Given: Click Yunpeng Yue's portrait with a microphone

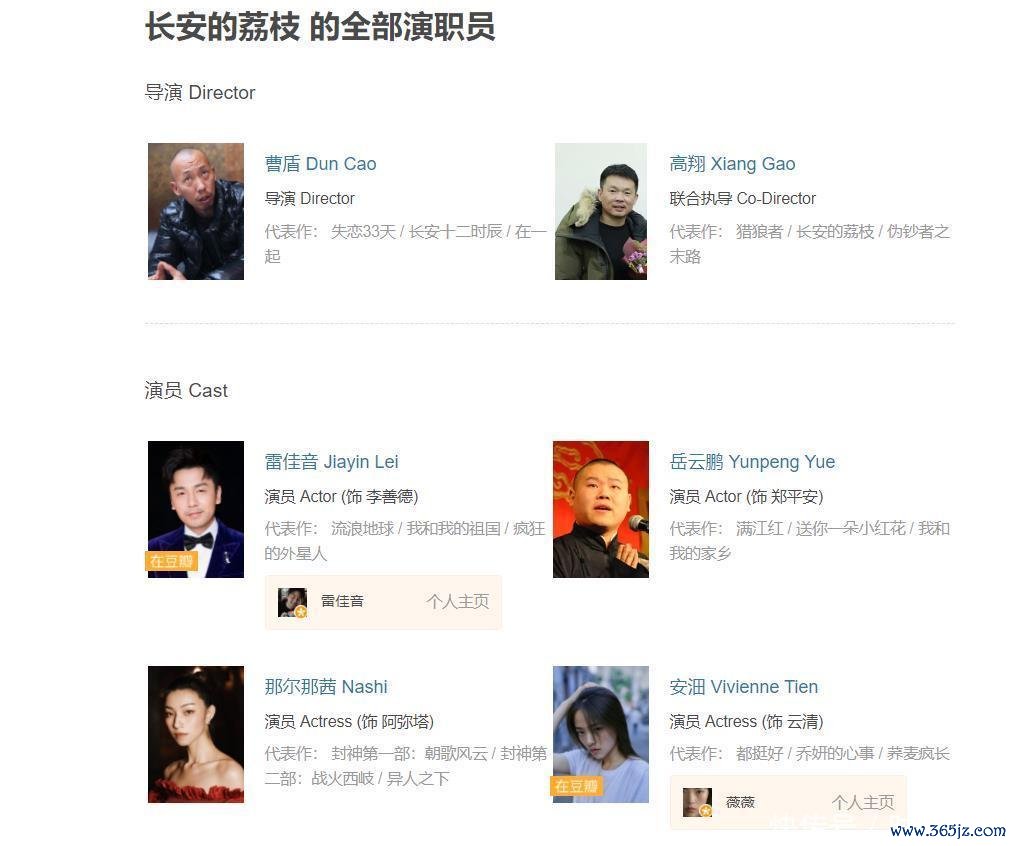Looking at the screenshot, I should pos(601,509).
